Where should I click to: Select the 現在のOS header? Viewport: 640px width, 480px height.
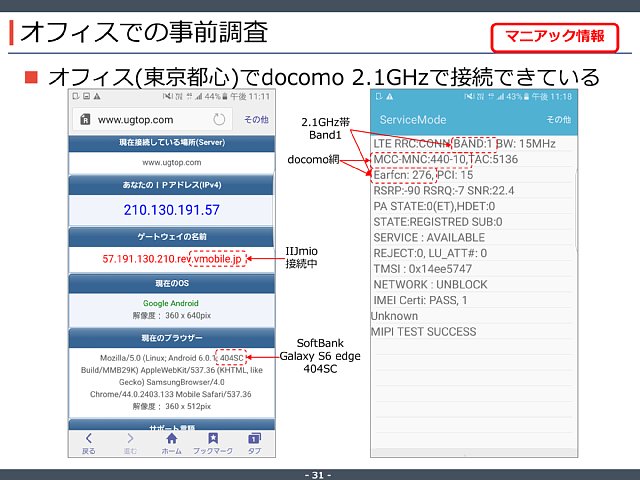click(172, 283)
